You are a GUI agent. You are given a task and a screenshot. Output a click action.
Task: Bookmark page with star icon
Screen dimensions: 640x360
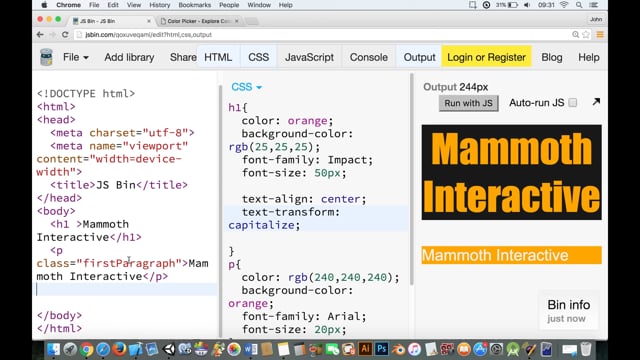click(x=586, y=35)
